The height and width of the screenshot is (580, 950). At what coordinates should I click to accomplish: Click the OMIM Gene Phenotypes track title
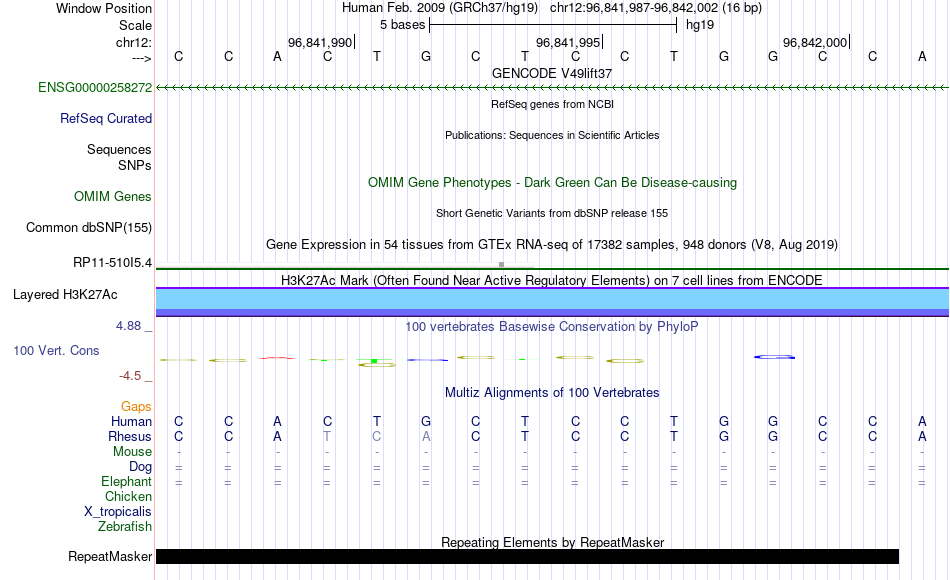552,182
